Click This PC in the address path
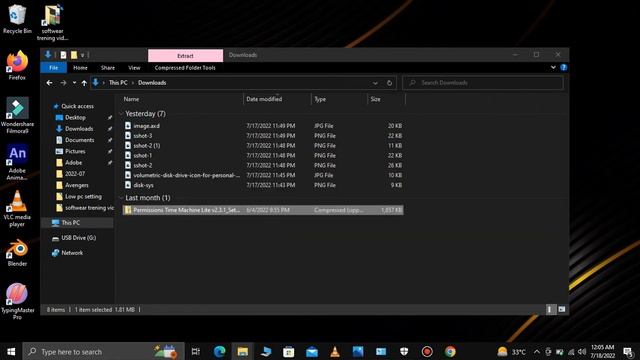Screen dimensions: 640x360 [x=118, y=83]
